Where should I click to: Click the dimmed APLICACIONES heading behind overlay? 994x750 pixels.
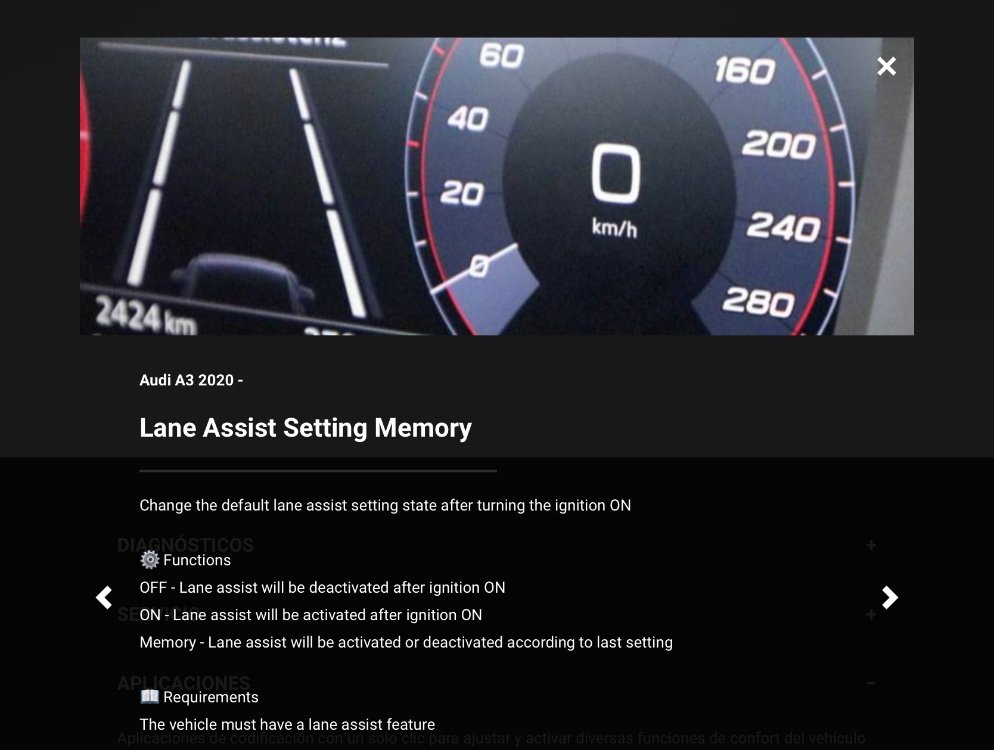(x=184, y=683)
